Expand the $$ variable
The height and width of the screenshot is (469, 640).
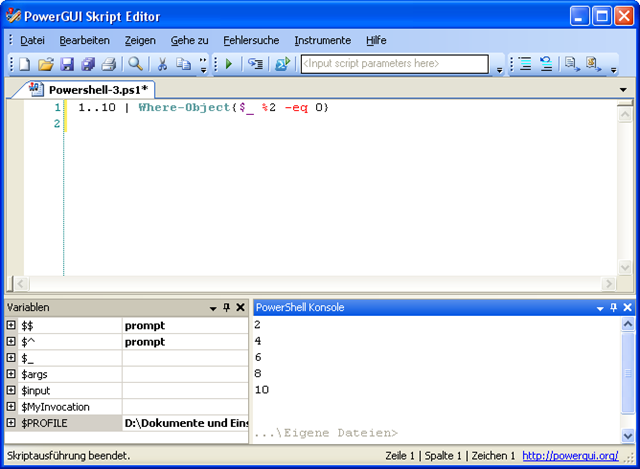11,325
